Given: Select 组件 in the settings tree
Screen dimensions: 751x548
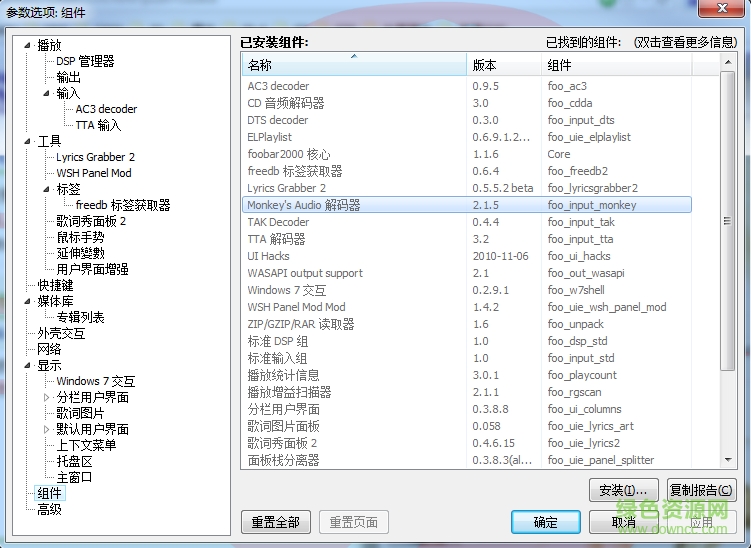Looking at the screenshot, I should click(x=49, y=493).
